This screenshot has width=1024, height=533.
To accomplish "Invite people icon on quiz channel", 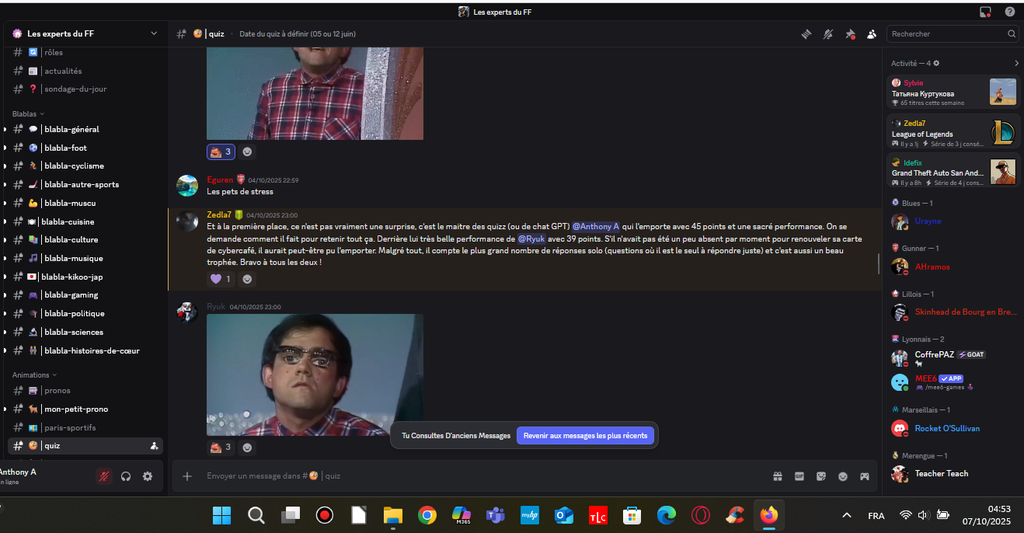I will click(x=154, y=445).
